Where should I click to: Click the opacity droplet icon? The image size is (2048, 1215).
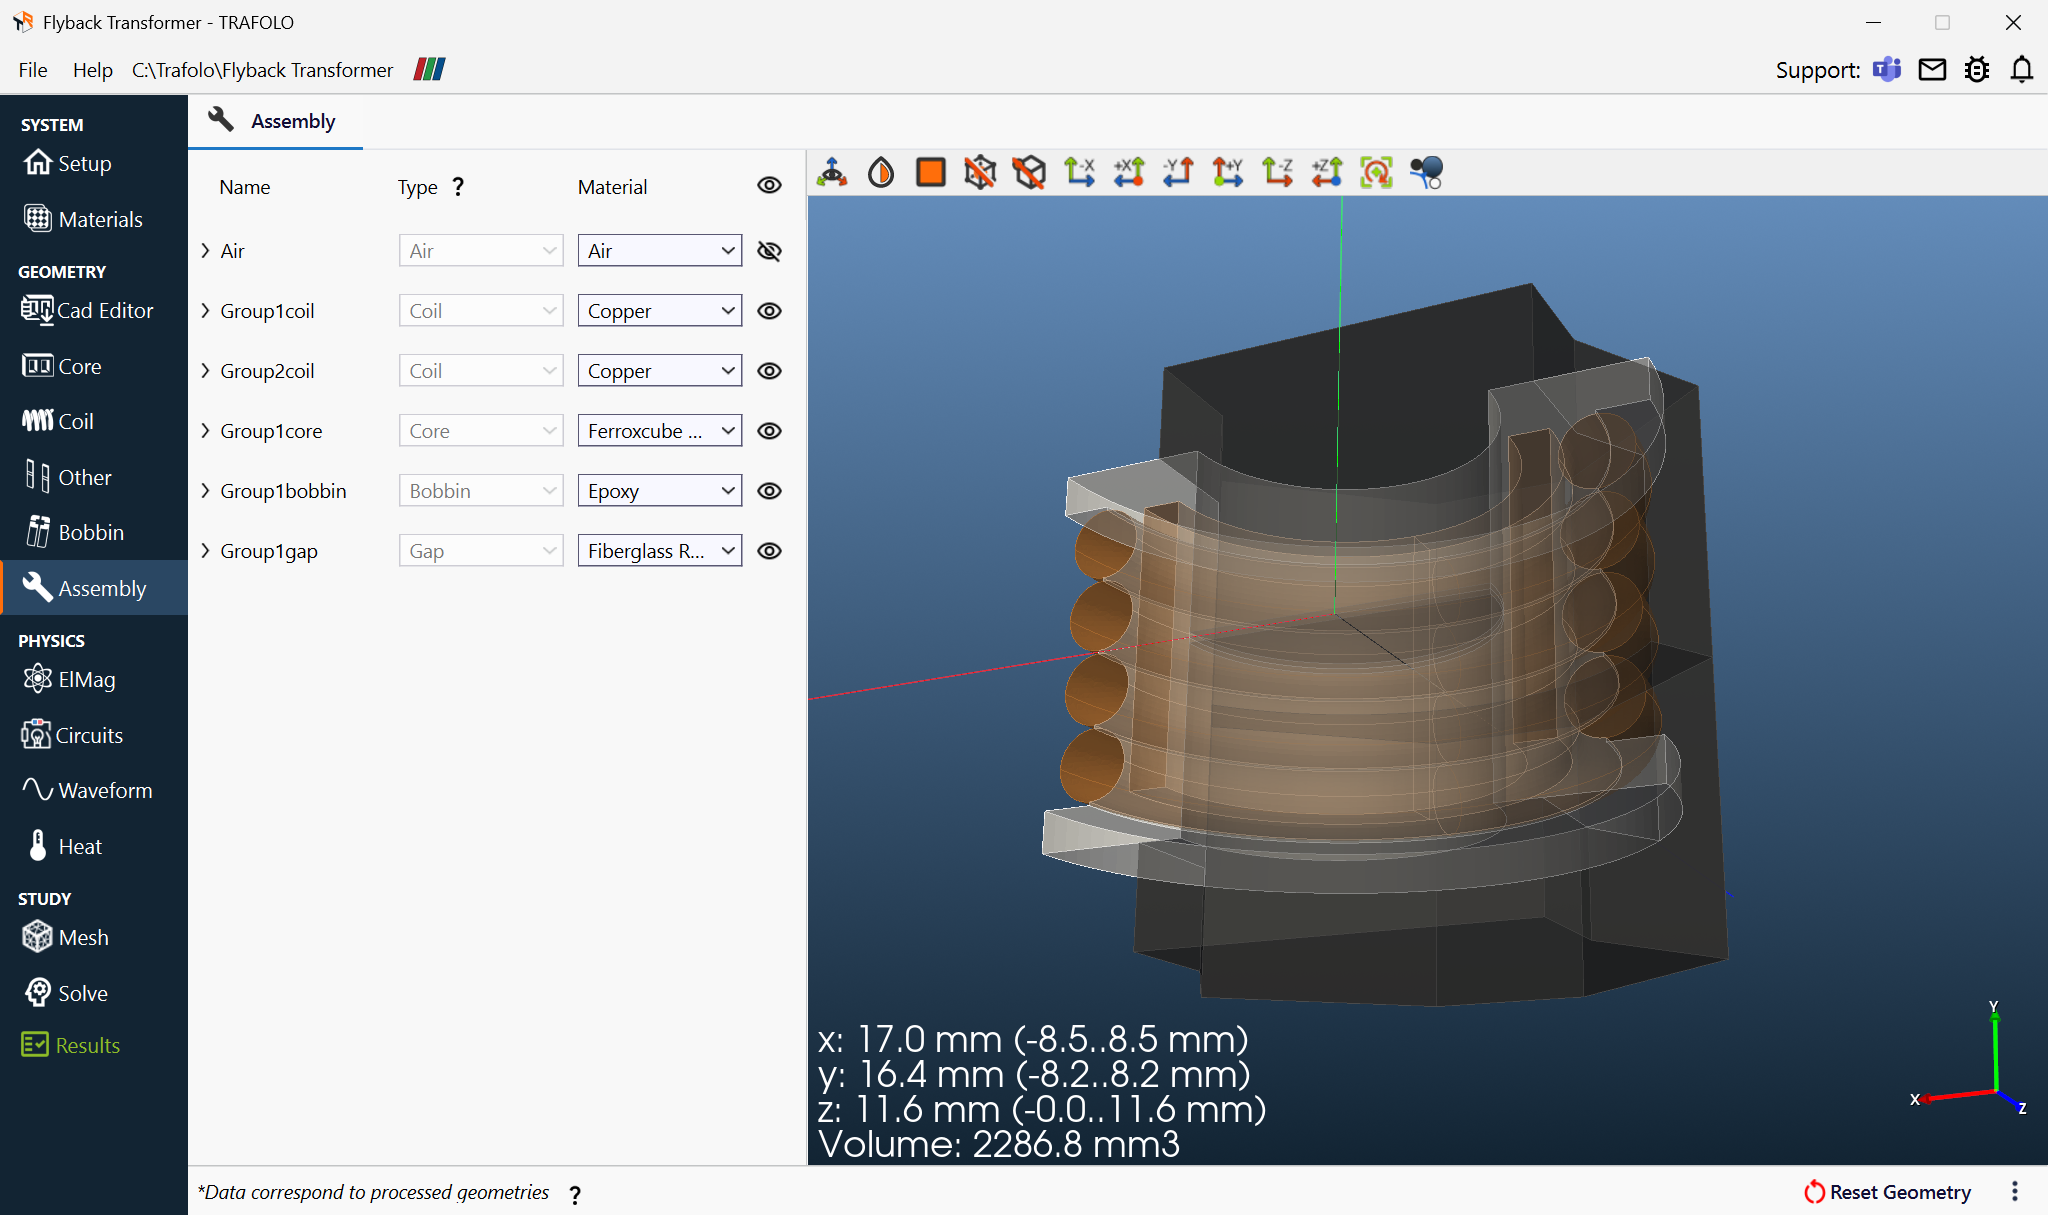click(x=881, y=172)
